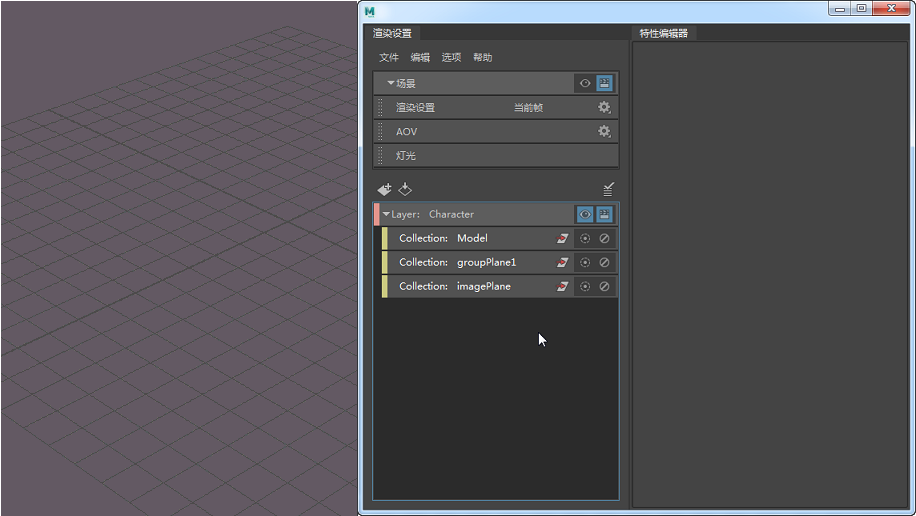Isolate select the groupPlane1 collection
The width and height of the screenshot is (916, 516).
coord(585,262)
